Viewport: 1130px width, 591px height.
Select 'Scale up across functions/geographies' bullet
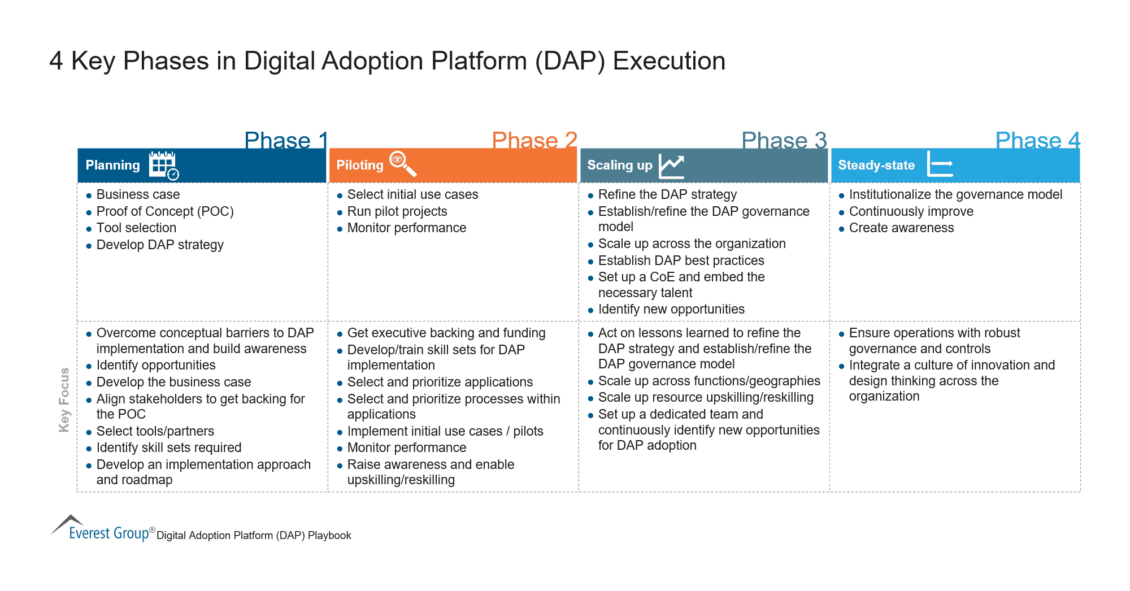pyautogui.click(x=709, y=381)
